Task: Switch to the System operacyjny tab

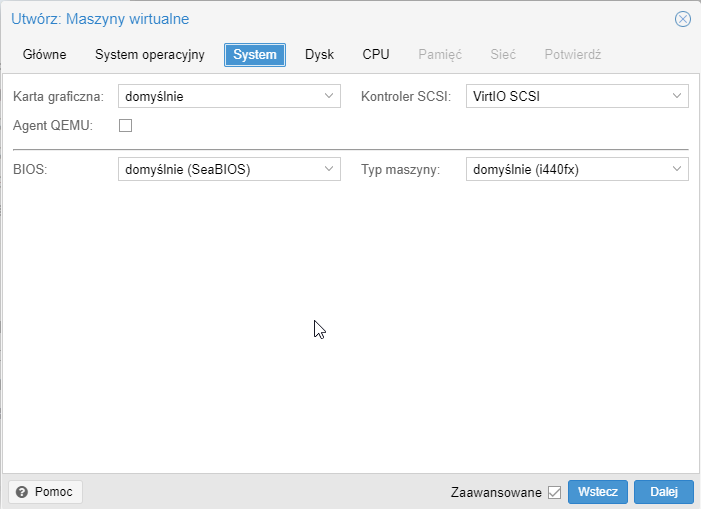Action: point(150,55)
